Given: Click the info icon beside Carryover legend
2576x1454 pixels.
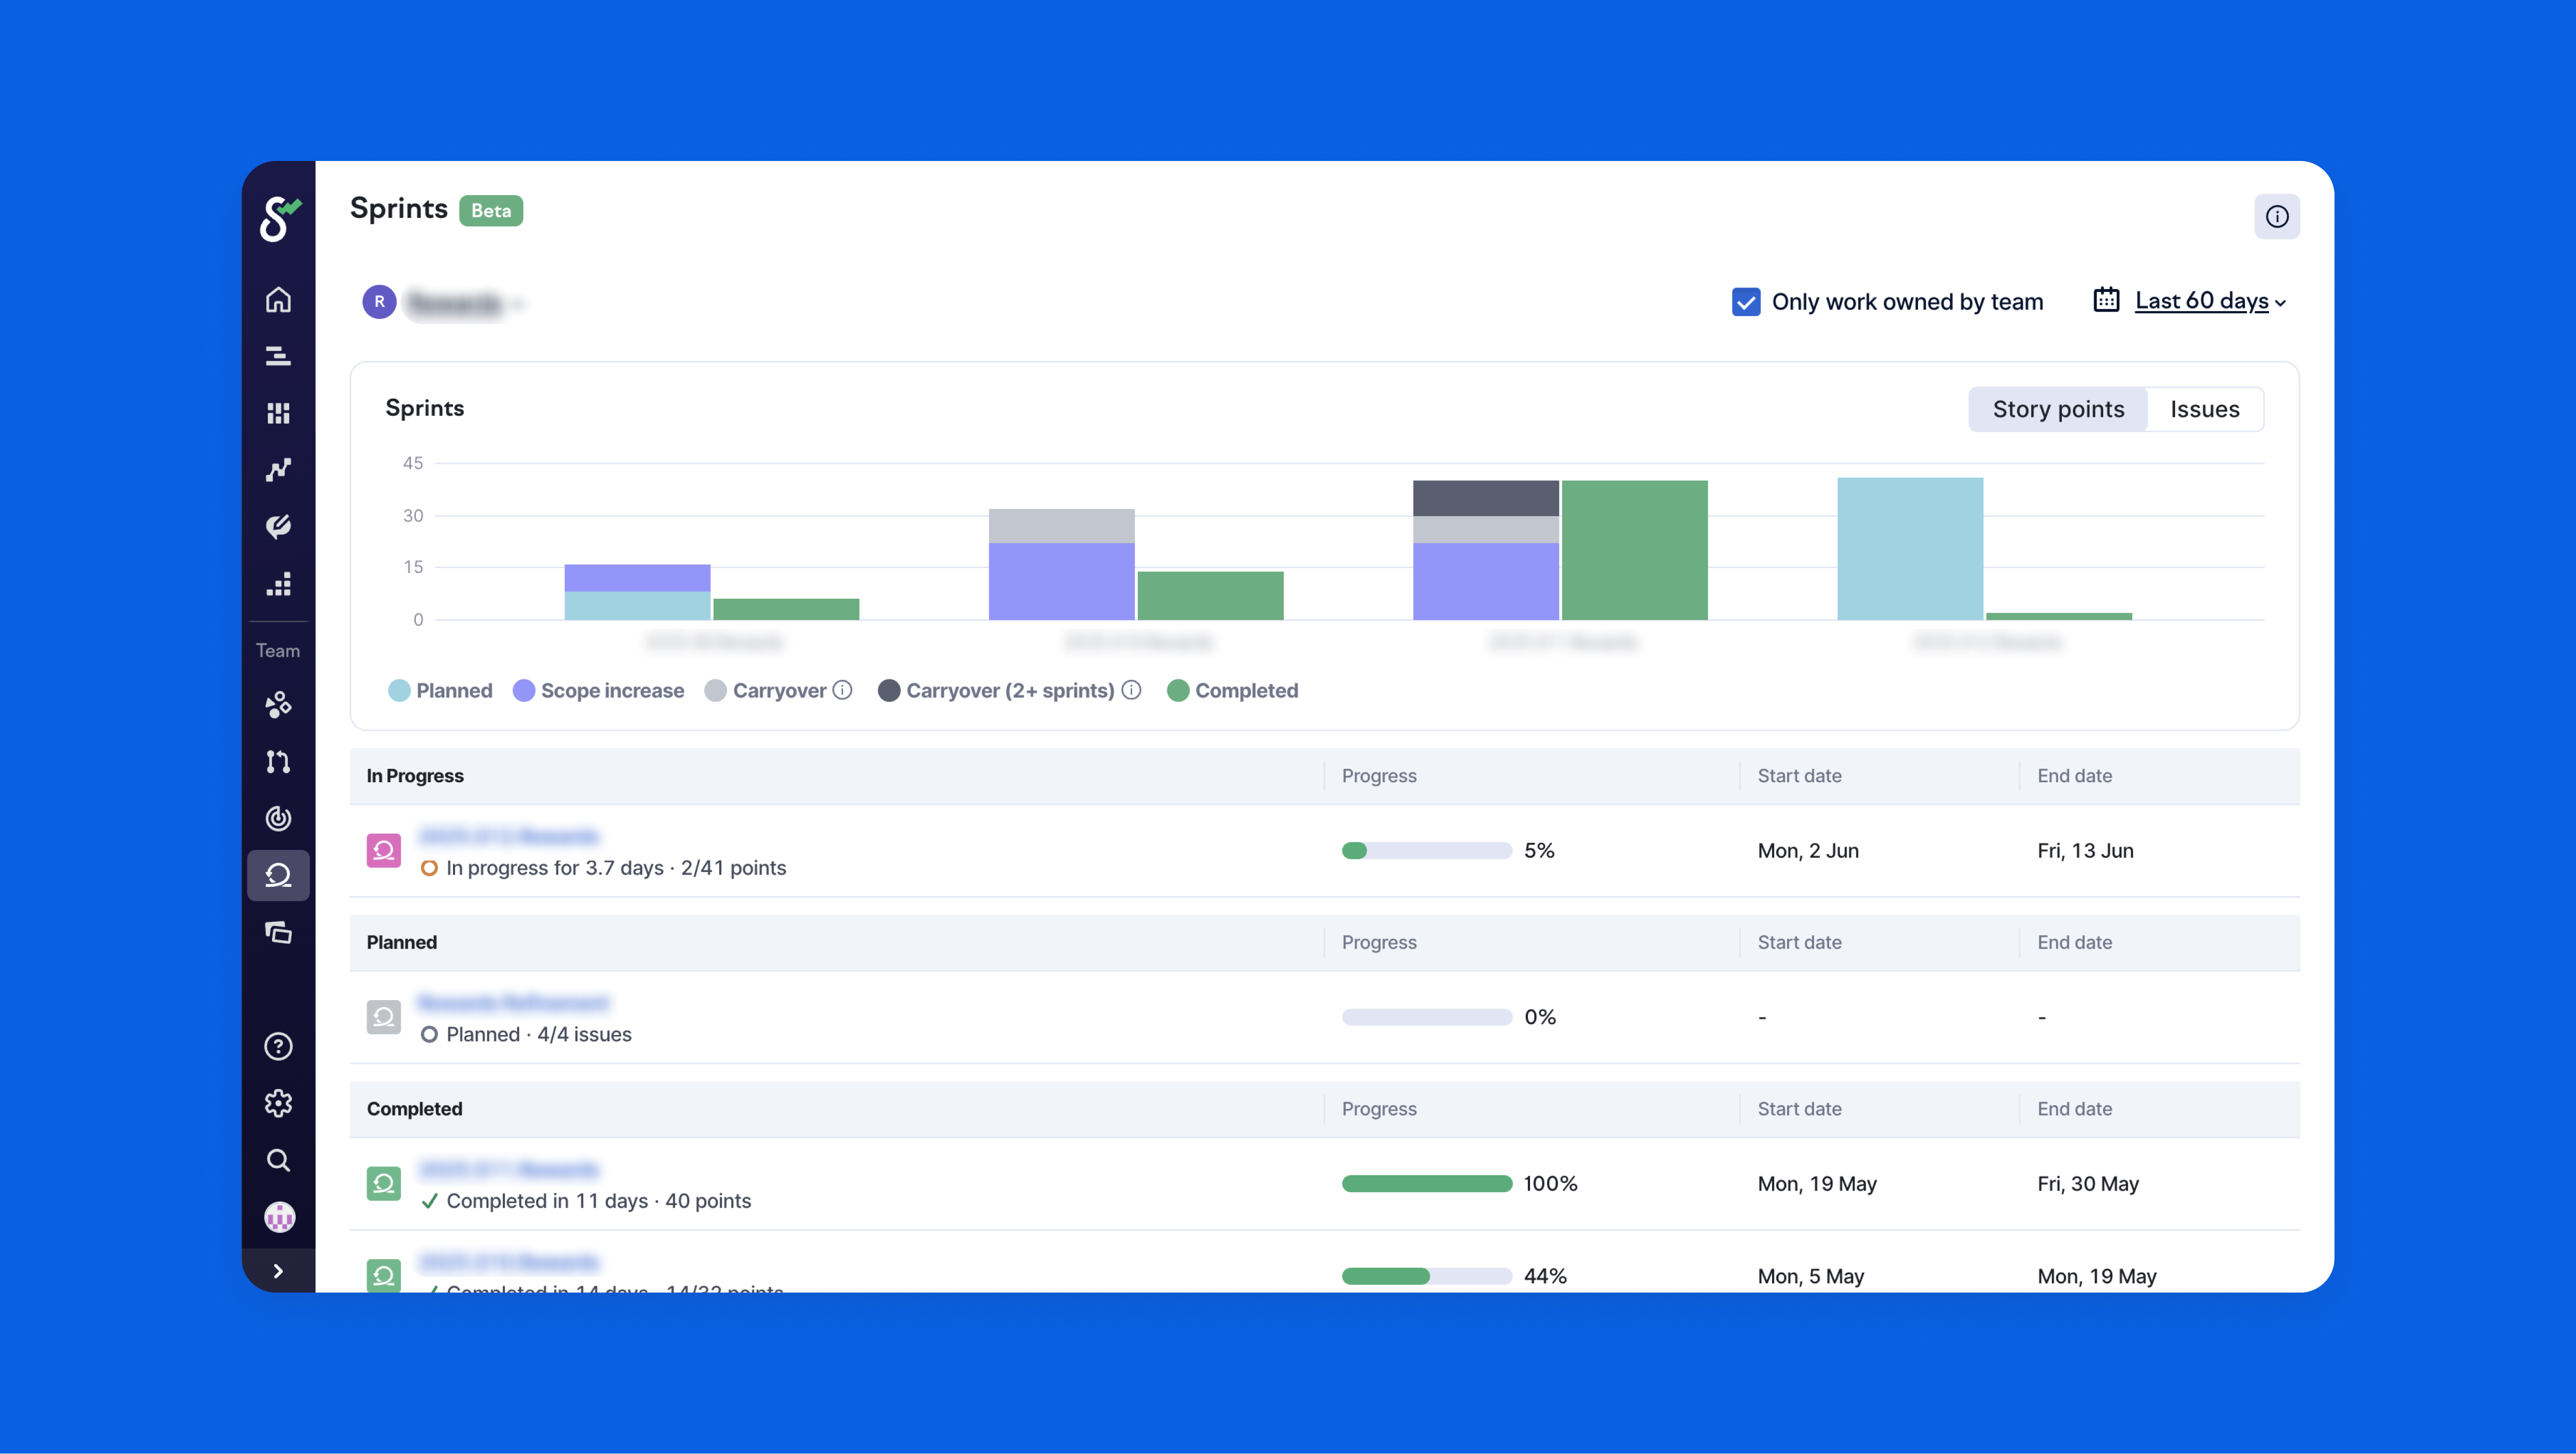Looking at the screenshot, I should [x=843, y=690].
